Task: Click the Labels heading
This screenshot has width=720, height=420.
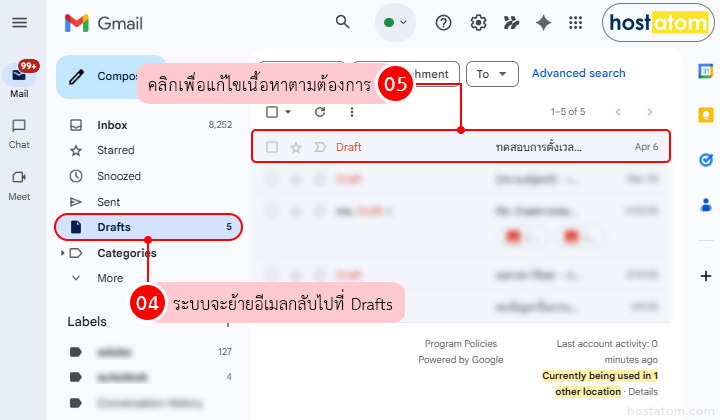Action: (87, 321)
